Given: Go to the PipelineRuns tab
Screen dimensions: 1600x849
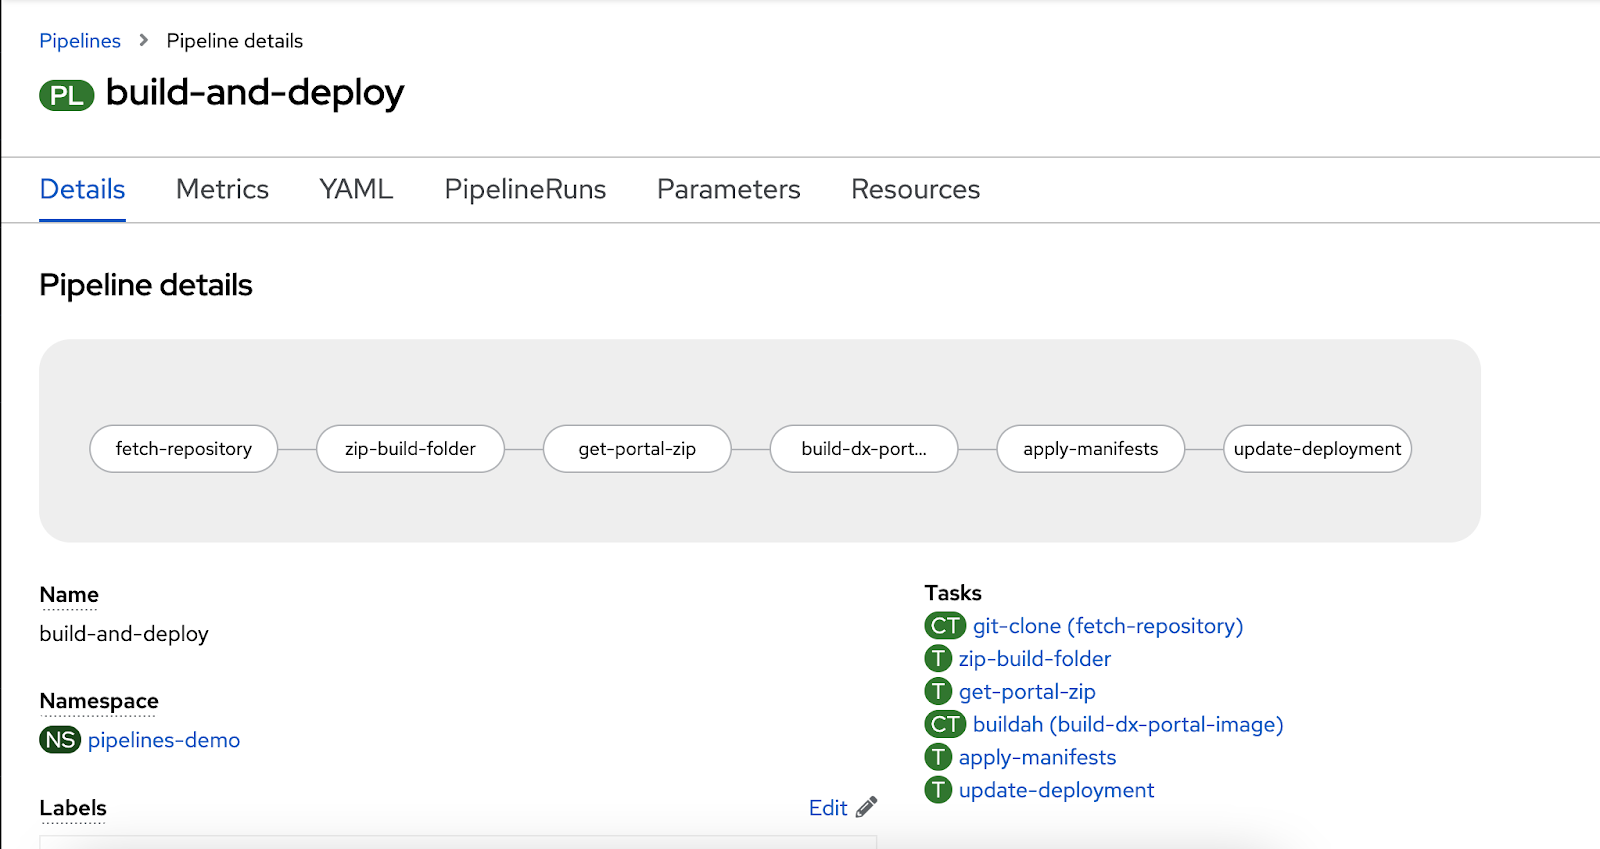Looking at the screenshot, I should pos(525,189).
